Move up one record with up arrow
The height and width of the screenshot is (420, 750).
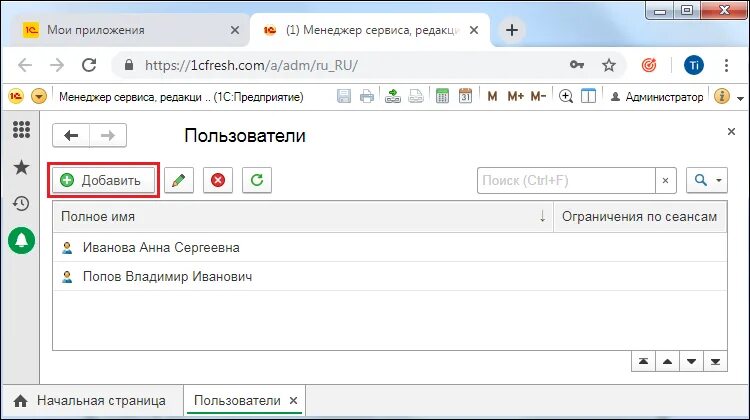(x=667, y=362)
